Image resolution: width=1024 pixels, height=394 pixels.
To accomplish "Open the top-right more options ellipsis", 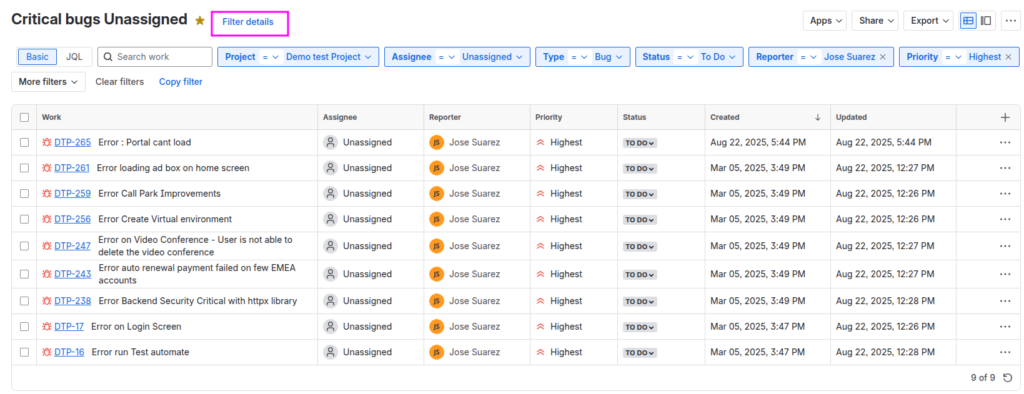I will coord(1010,21).
